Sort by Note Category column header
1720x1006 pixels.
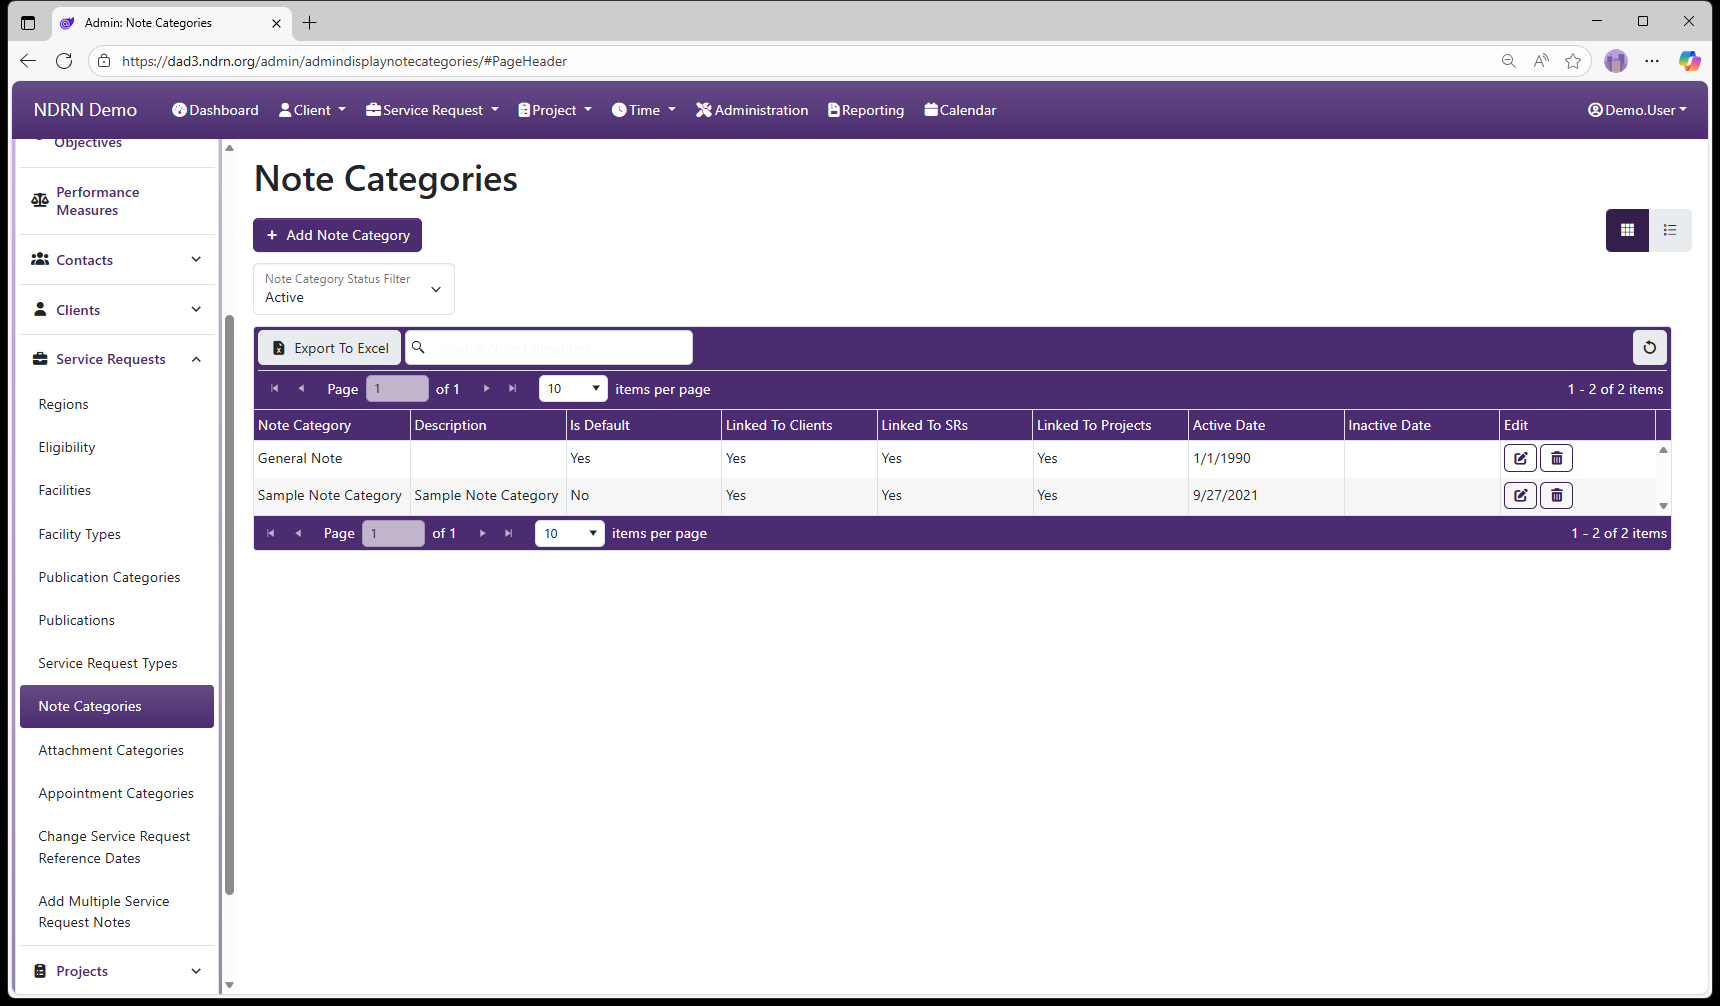332,425
